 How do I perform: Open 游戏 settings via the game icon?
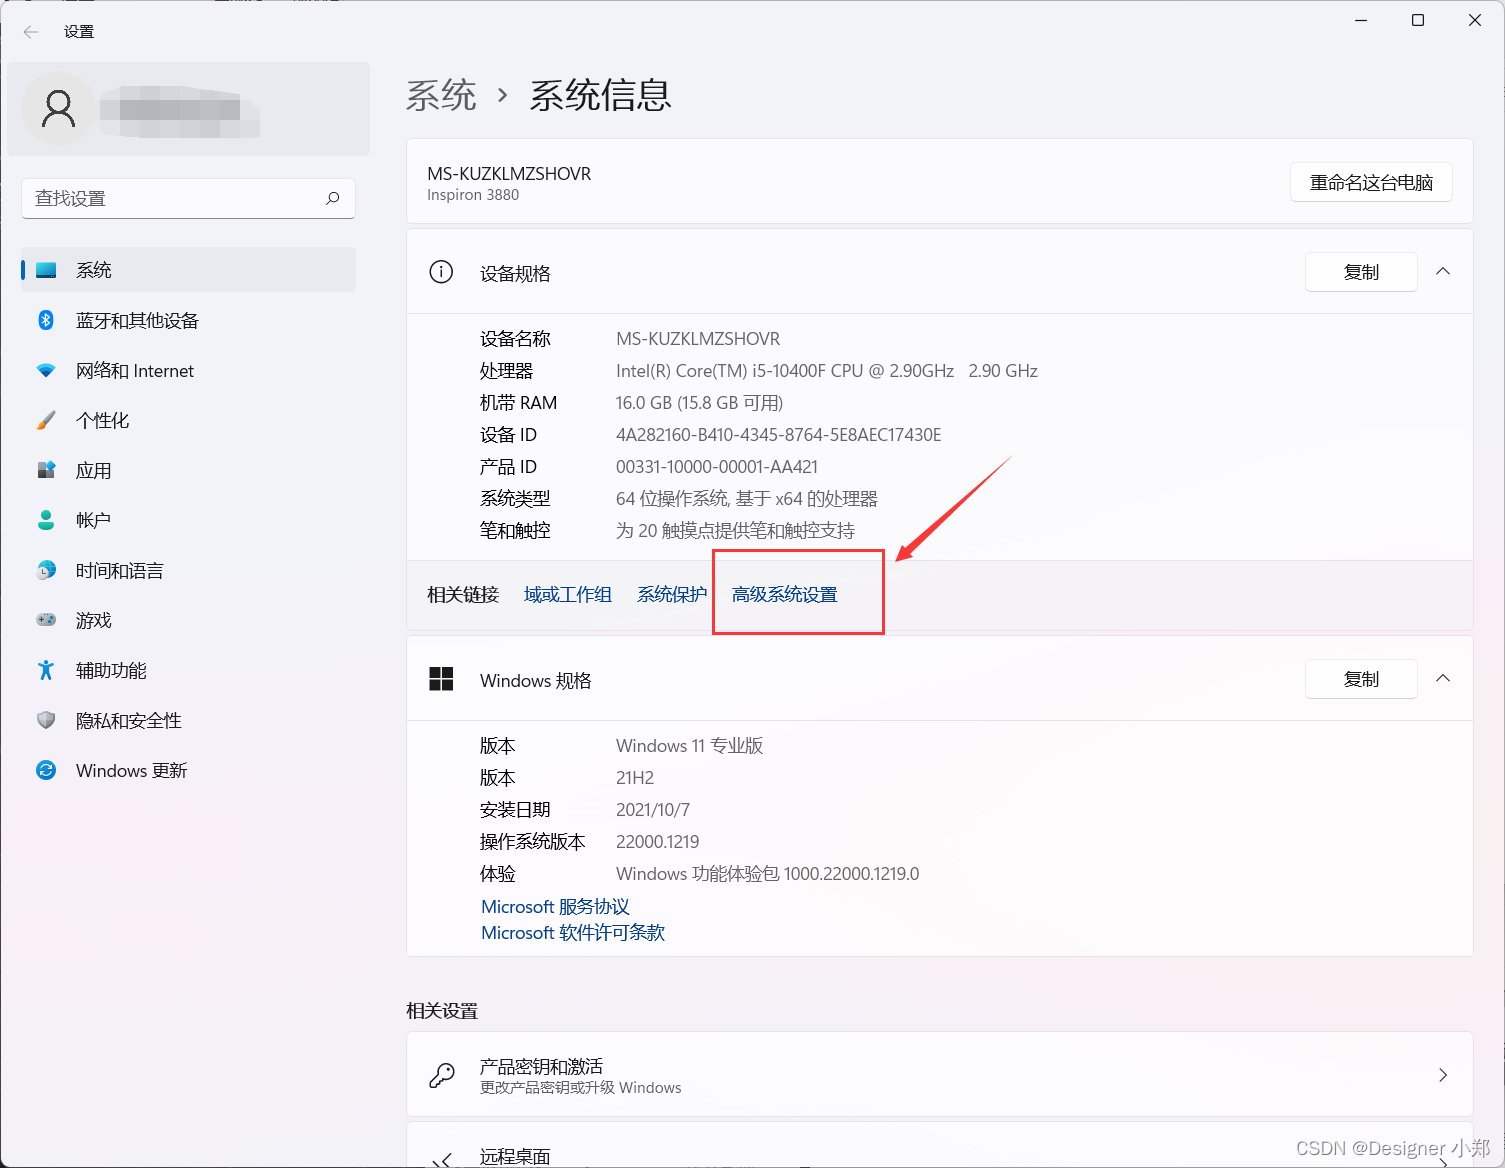coord(46,620)
